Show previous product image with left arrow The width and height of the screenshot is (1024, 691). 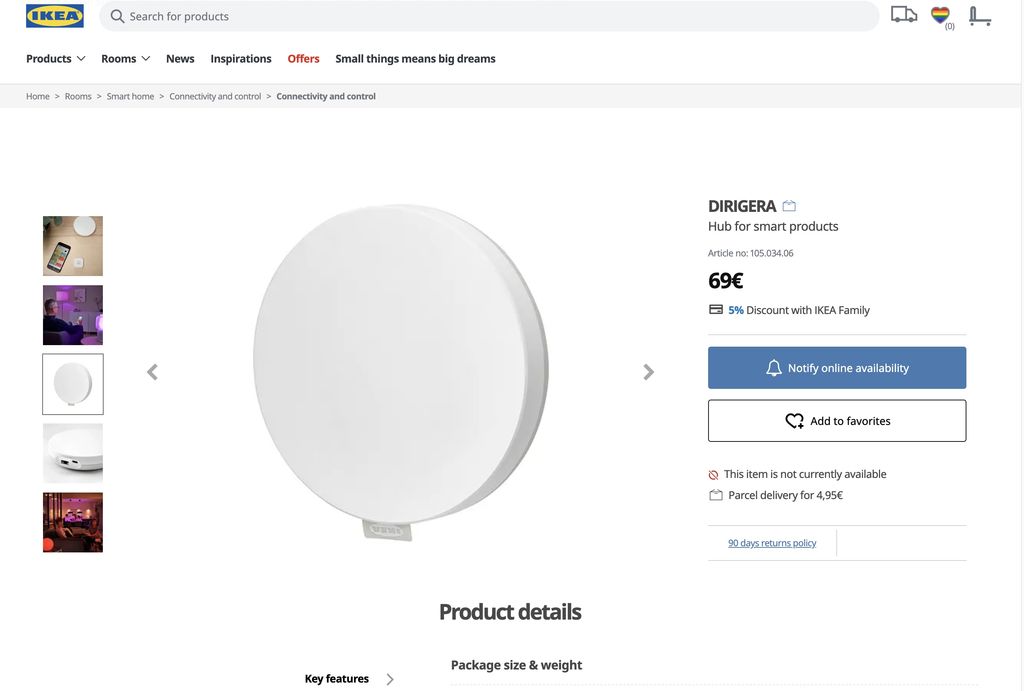(152, 372)
